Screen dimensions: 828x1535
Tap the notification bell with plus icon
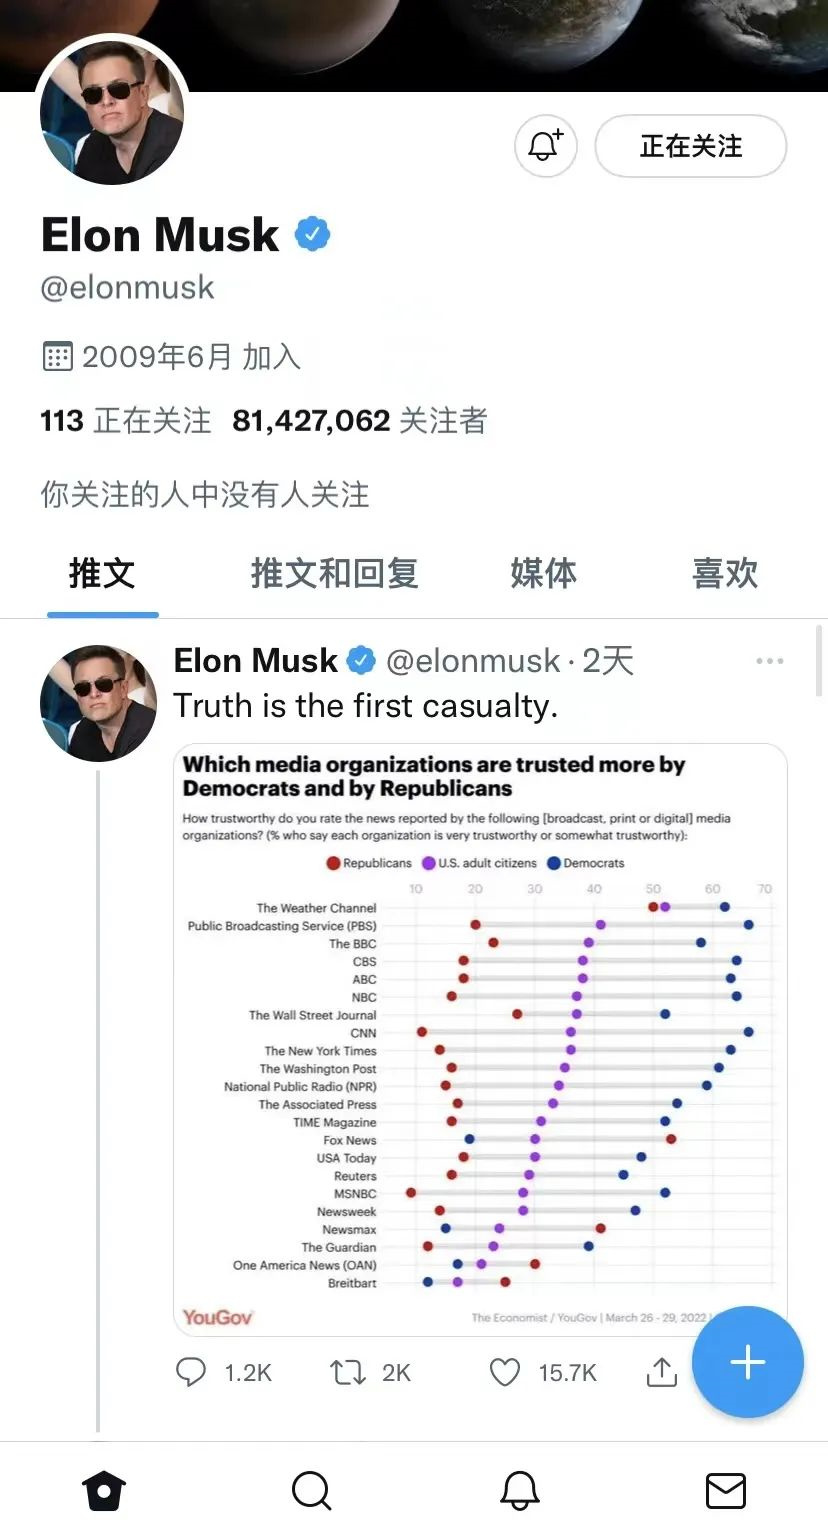click(546, 146)
